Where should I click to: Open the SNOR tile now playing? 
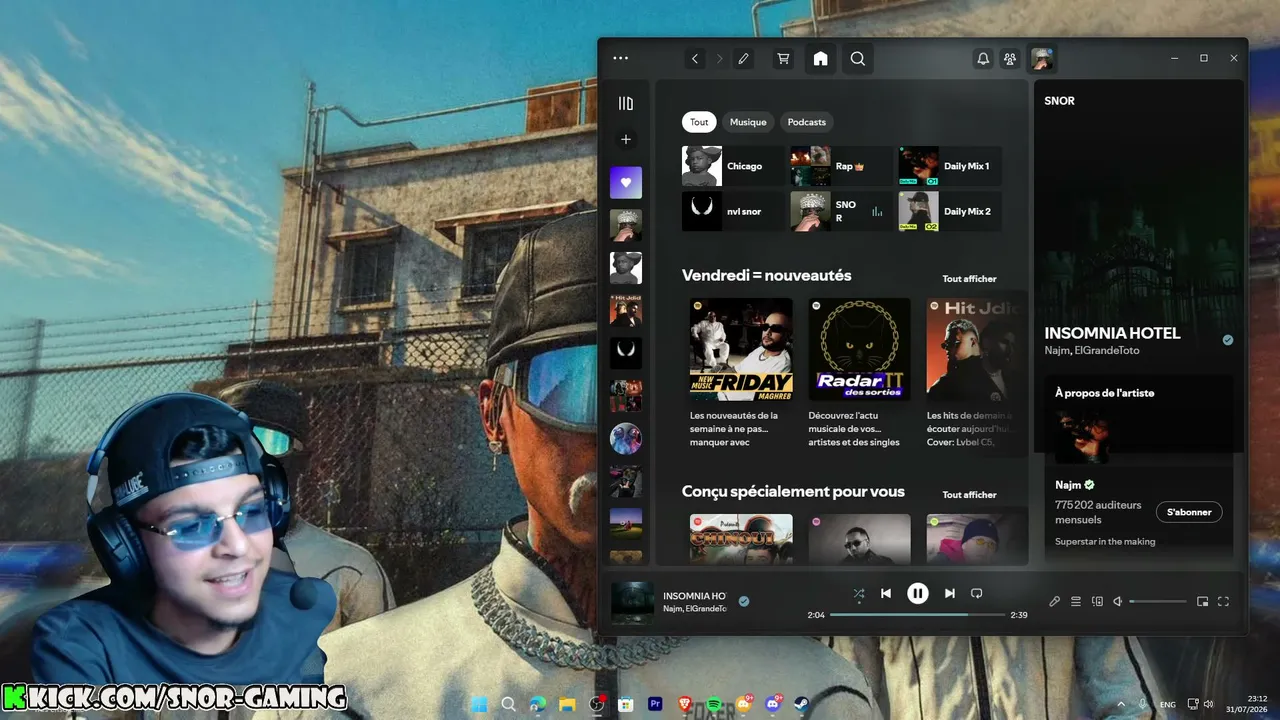[842, 212]
